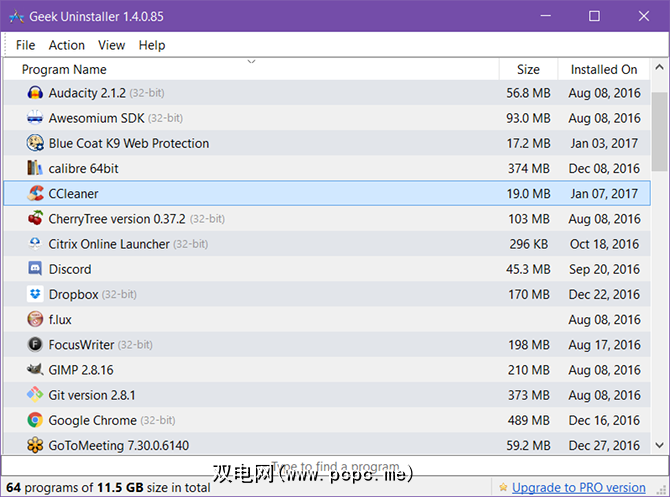The height and width of the screenshot is (497, 670).
Task: Close the Geek Uninstaller window
Action: click(x=644, y=16)
